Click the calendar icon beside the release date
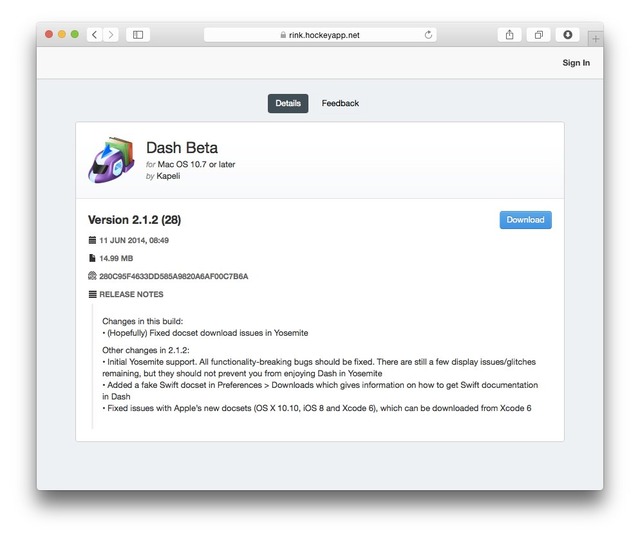Image resolution: width=640 pixels, height=541 pixels. pyautogui.click(x=92, y=240)
